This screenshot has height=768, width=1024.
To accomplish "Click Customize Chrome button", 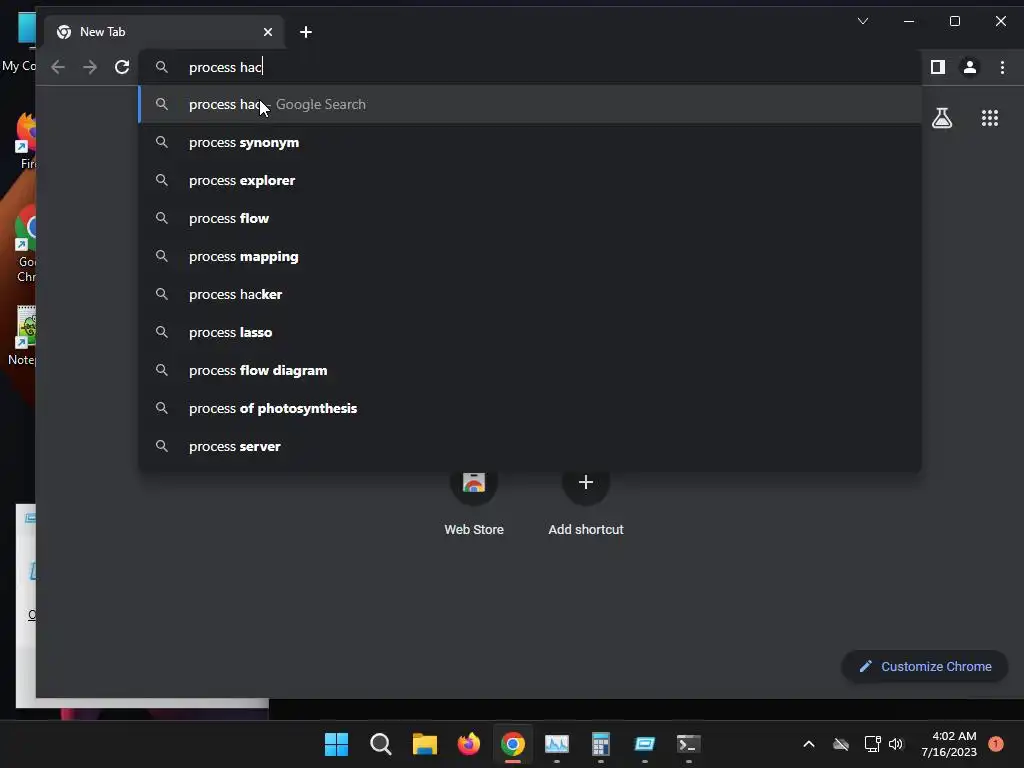I will [925, 666].
